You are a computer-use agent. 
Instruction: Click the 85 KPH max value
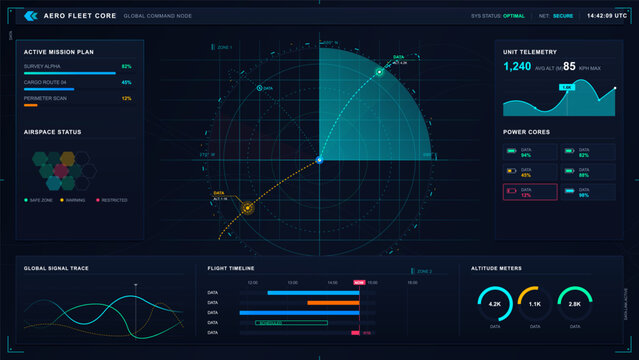tap(569, 66)
